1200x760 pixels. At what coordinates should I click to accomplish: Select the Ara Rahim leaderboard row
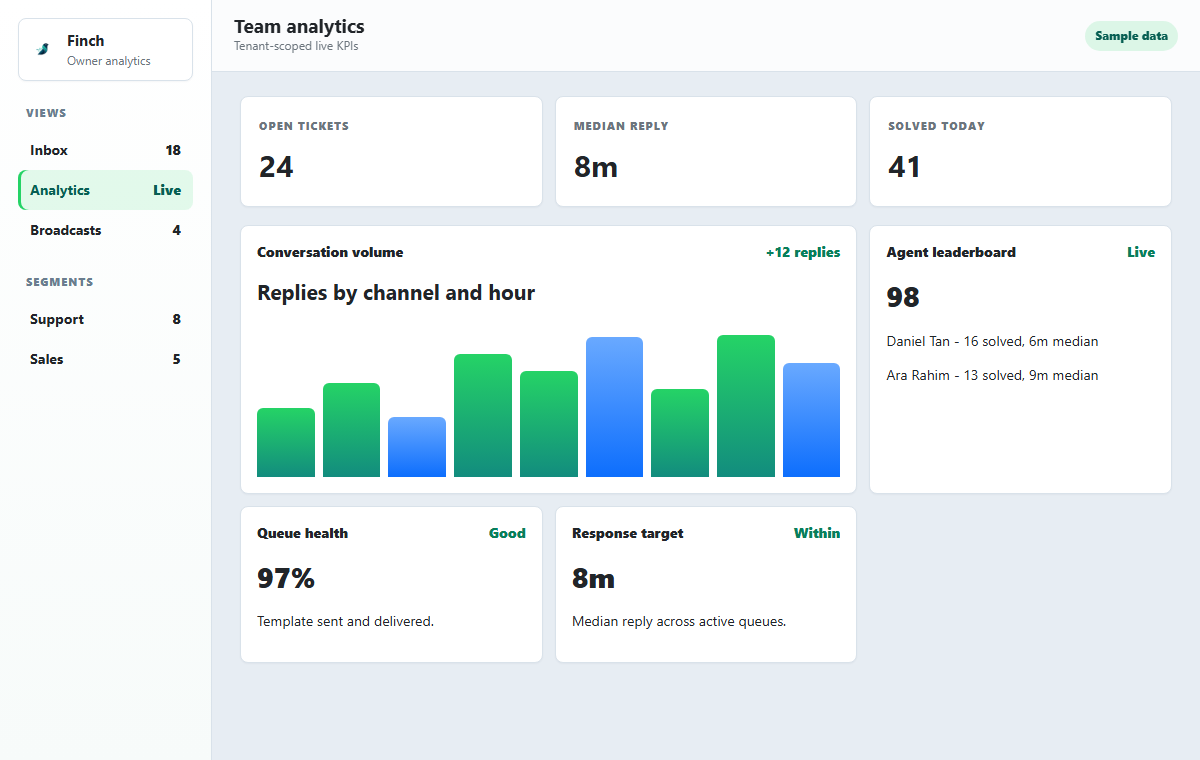992,375
